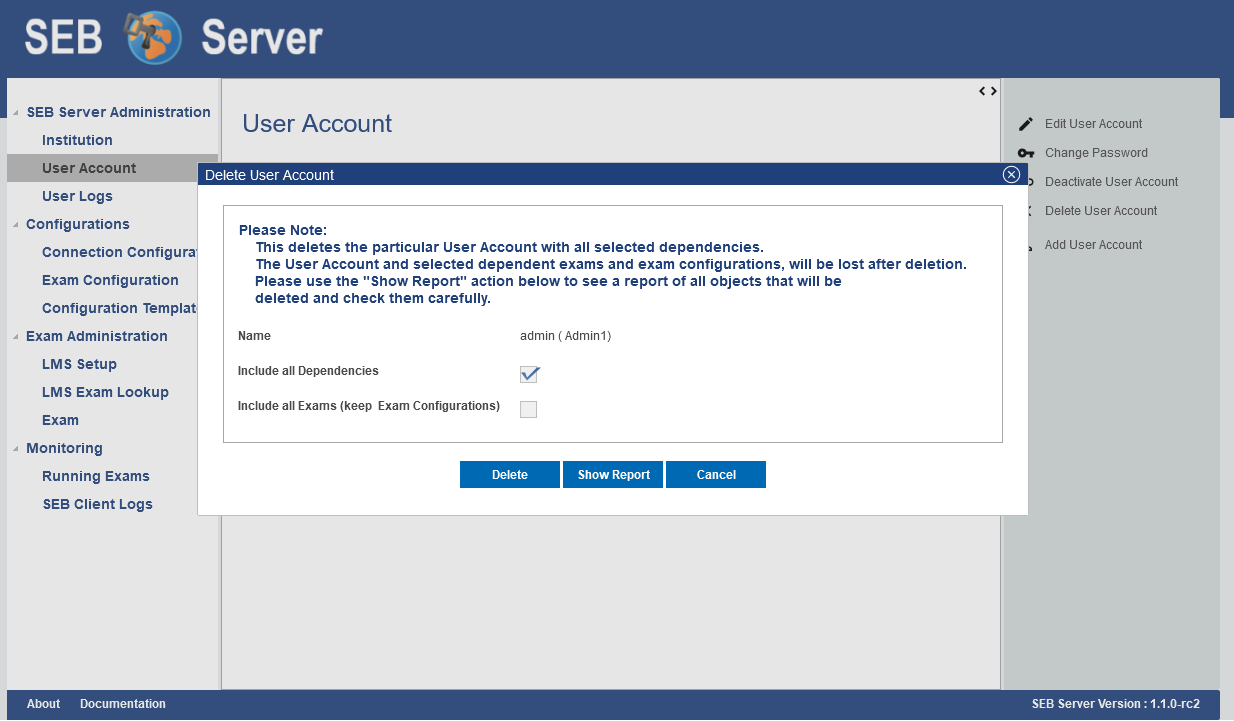Collapse the Monitoring tree section
The image size is (1234, 721).
pyautogui.click(x=16, y=449)
